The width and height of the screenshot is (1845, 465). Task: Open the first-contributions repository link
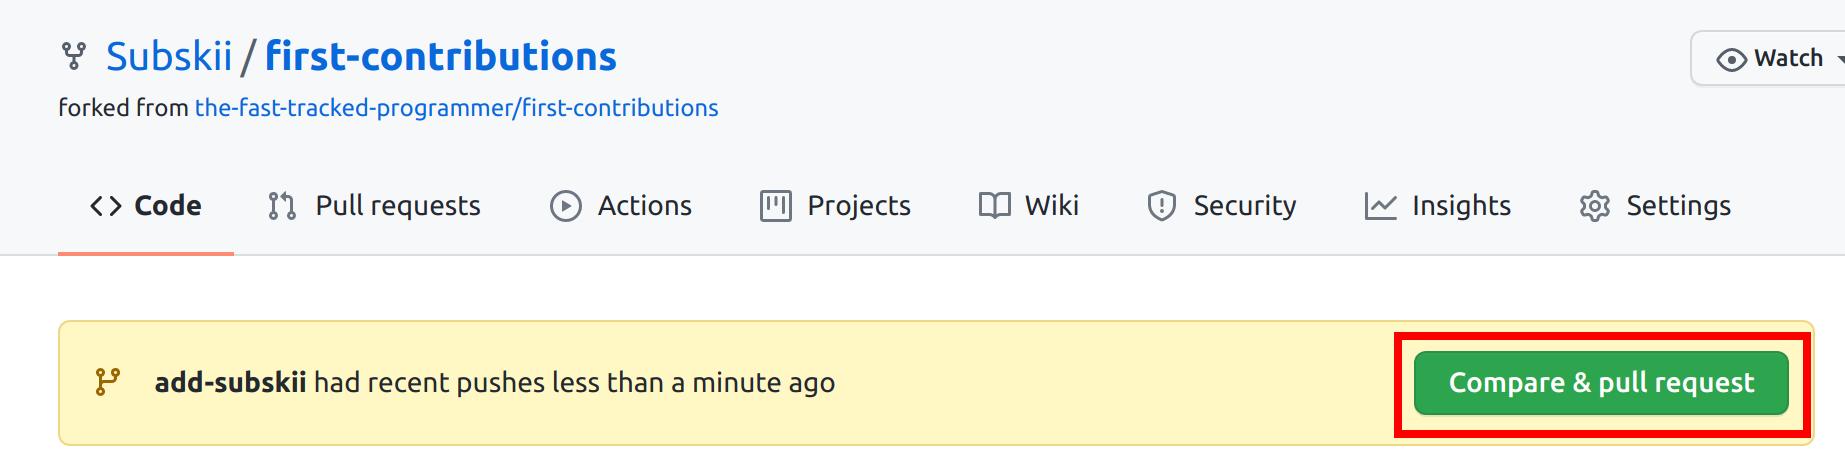[441, 57]
